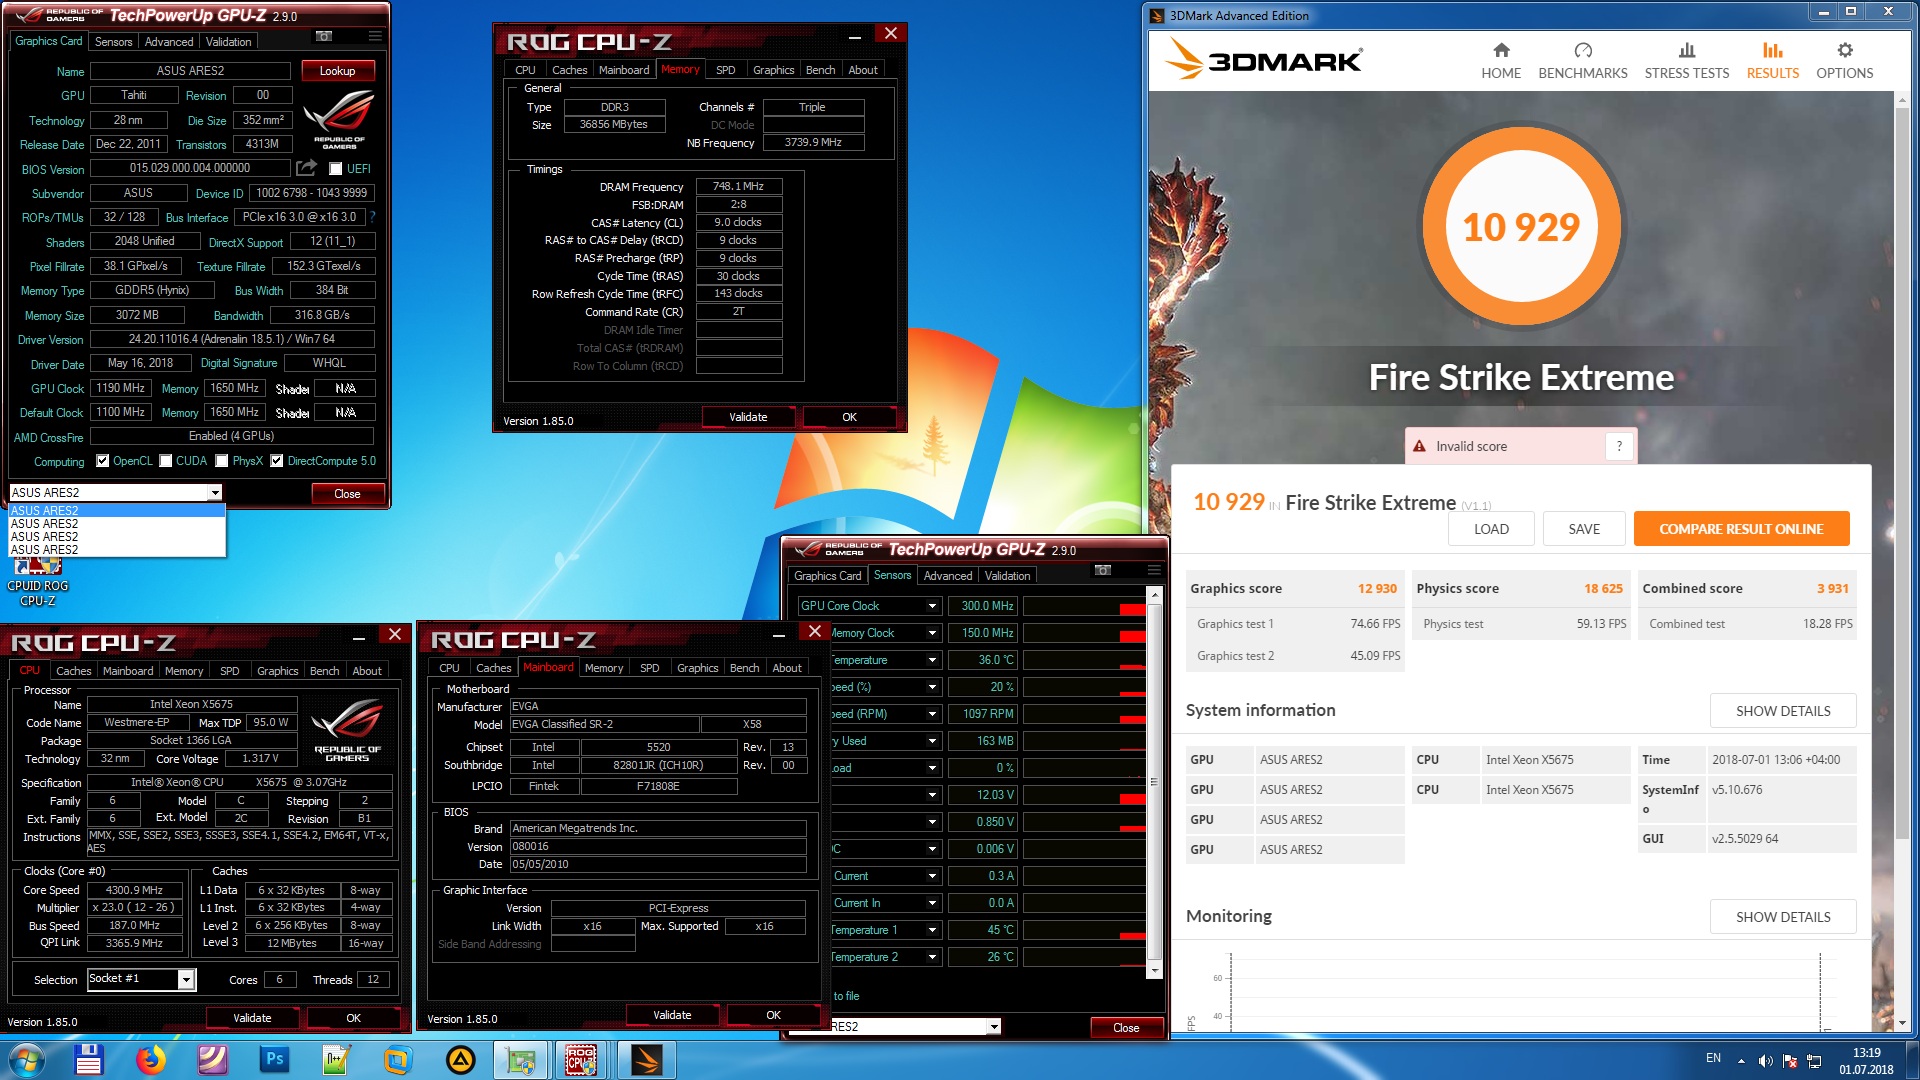This screenshot has width=1920, height=1080.
Task: Click the Bus Interface question mark in GPU-Z
Action: (372, 217)
